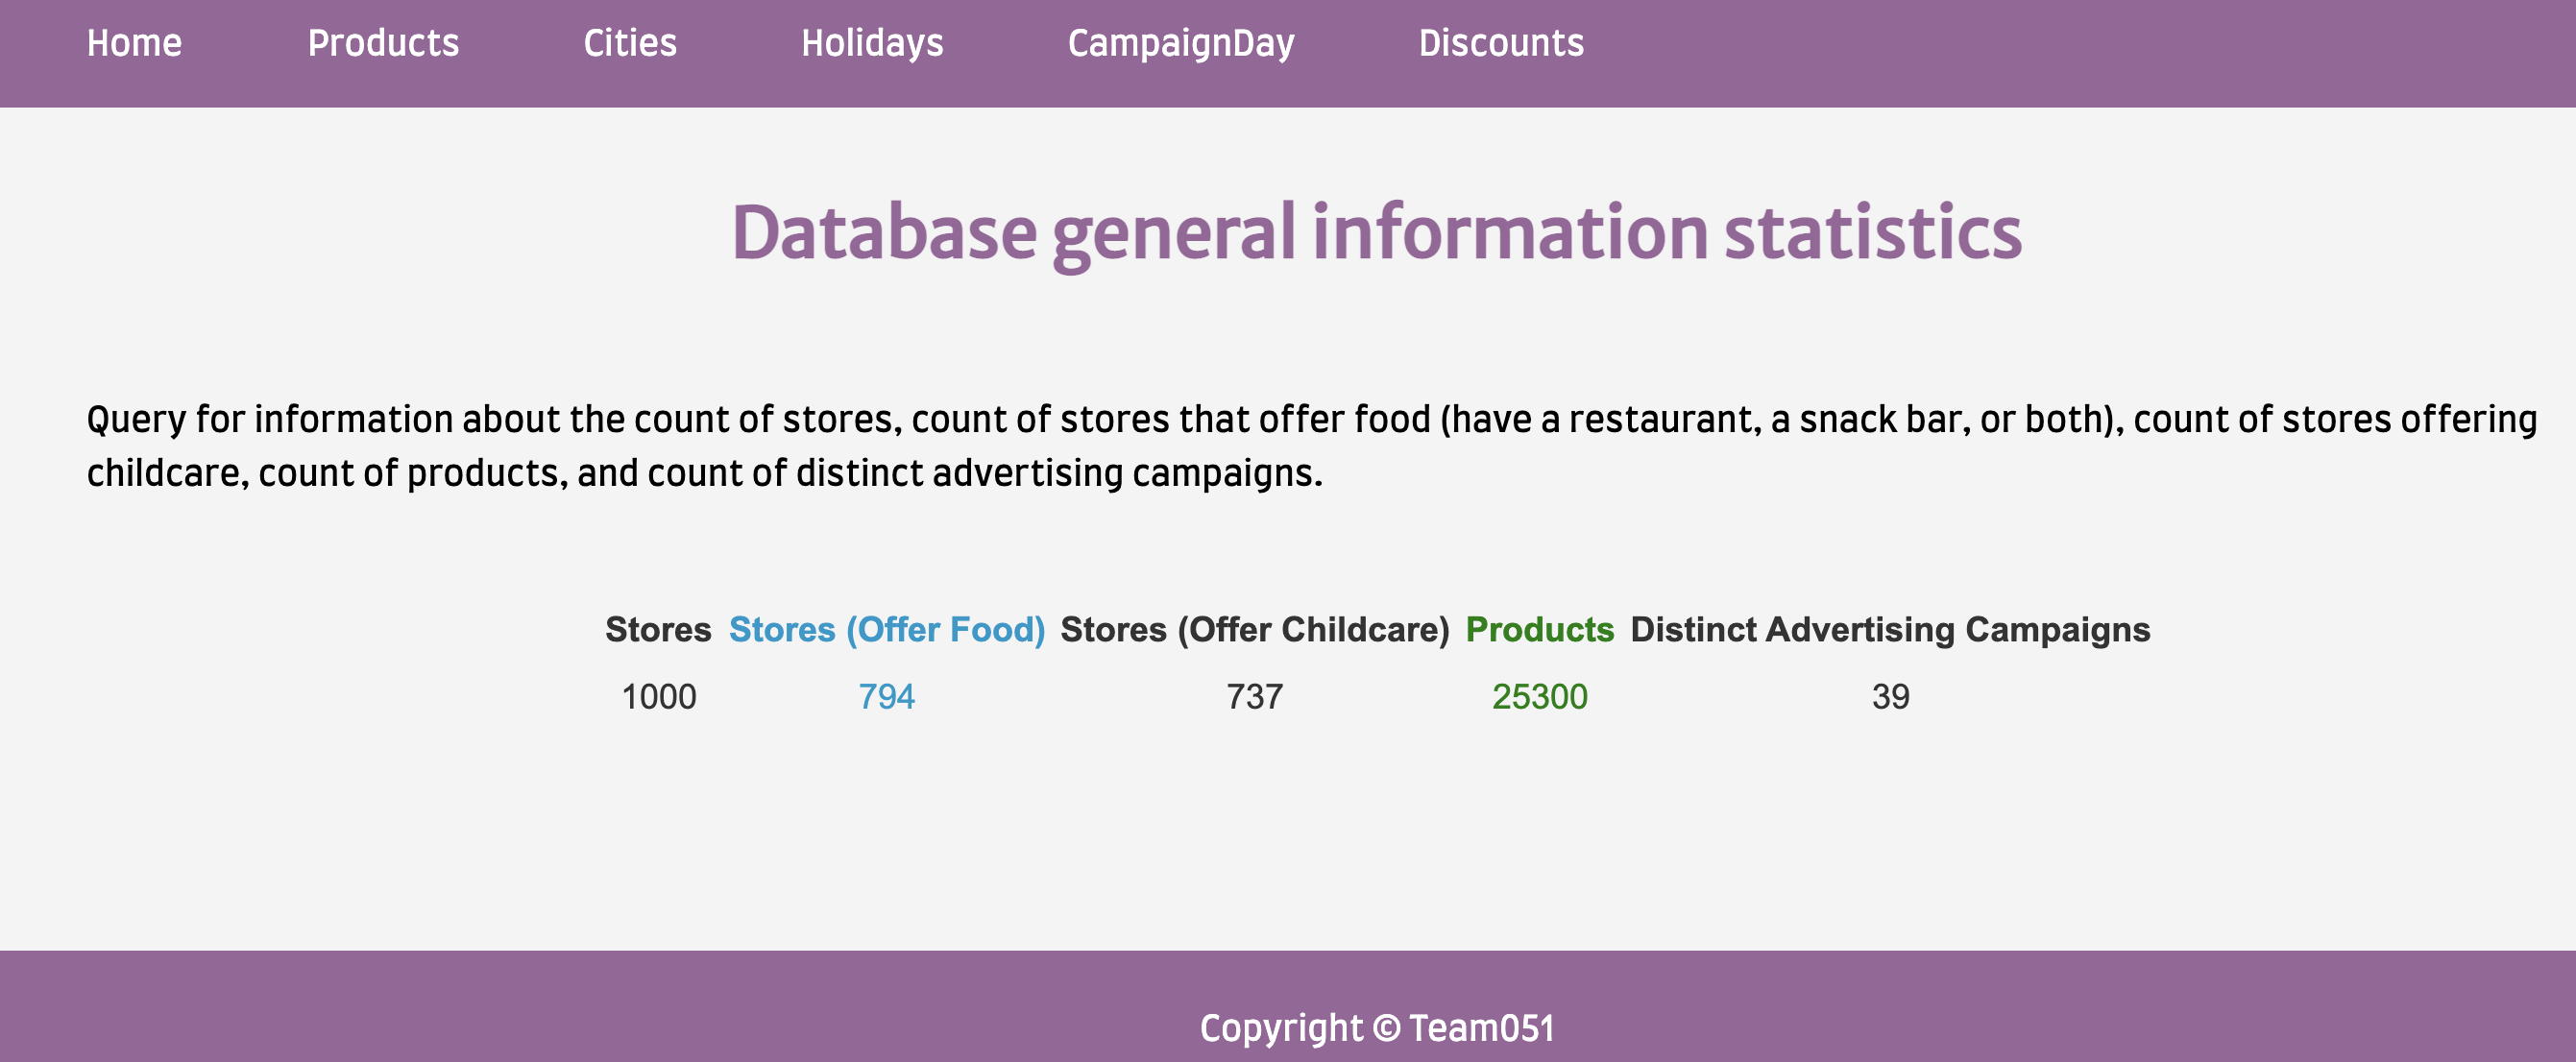Navigate to the Cities page
Image resolution: width=2576 pixels, height=1062 pixels.
click(x=630, y=43)
